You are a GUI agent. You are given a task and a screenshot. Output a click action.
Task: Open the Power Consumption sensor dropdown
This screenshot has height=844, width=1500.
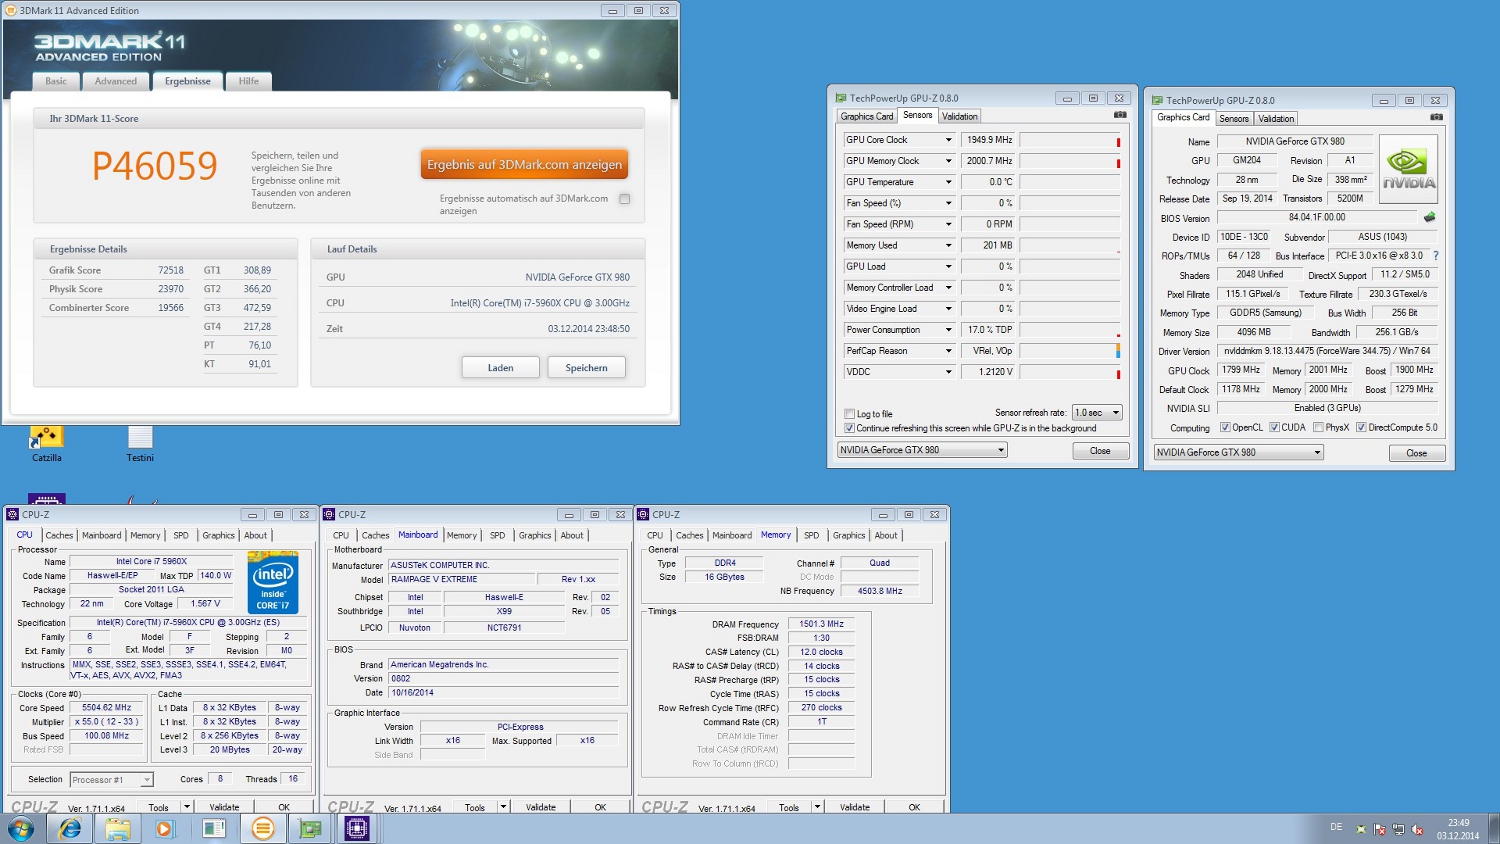pyautogui.click(x=949, y=330)
